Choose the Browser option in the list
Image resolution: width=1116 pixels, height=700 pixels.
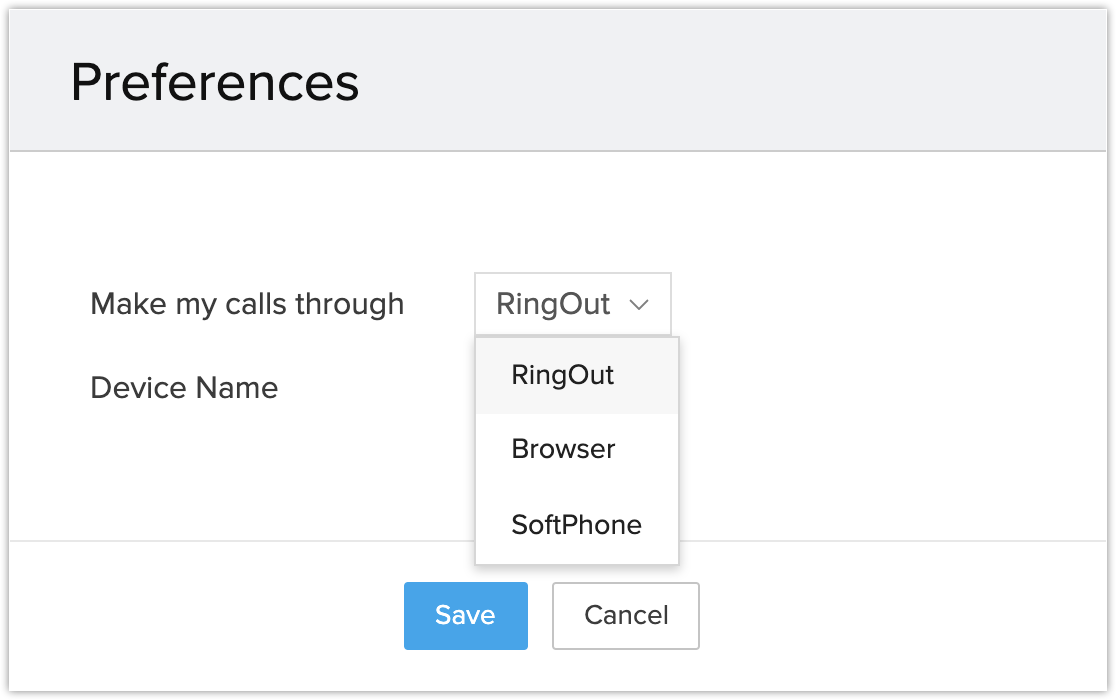tap(563, 449)
